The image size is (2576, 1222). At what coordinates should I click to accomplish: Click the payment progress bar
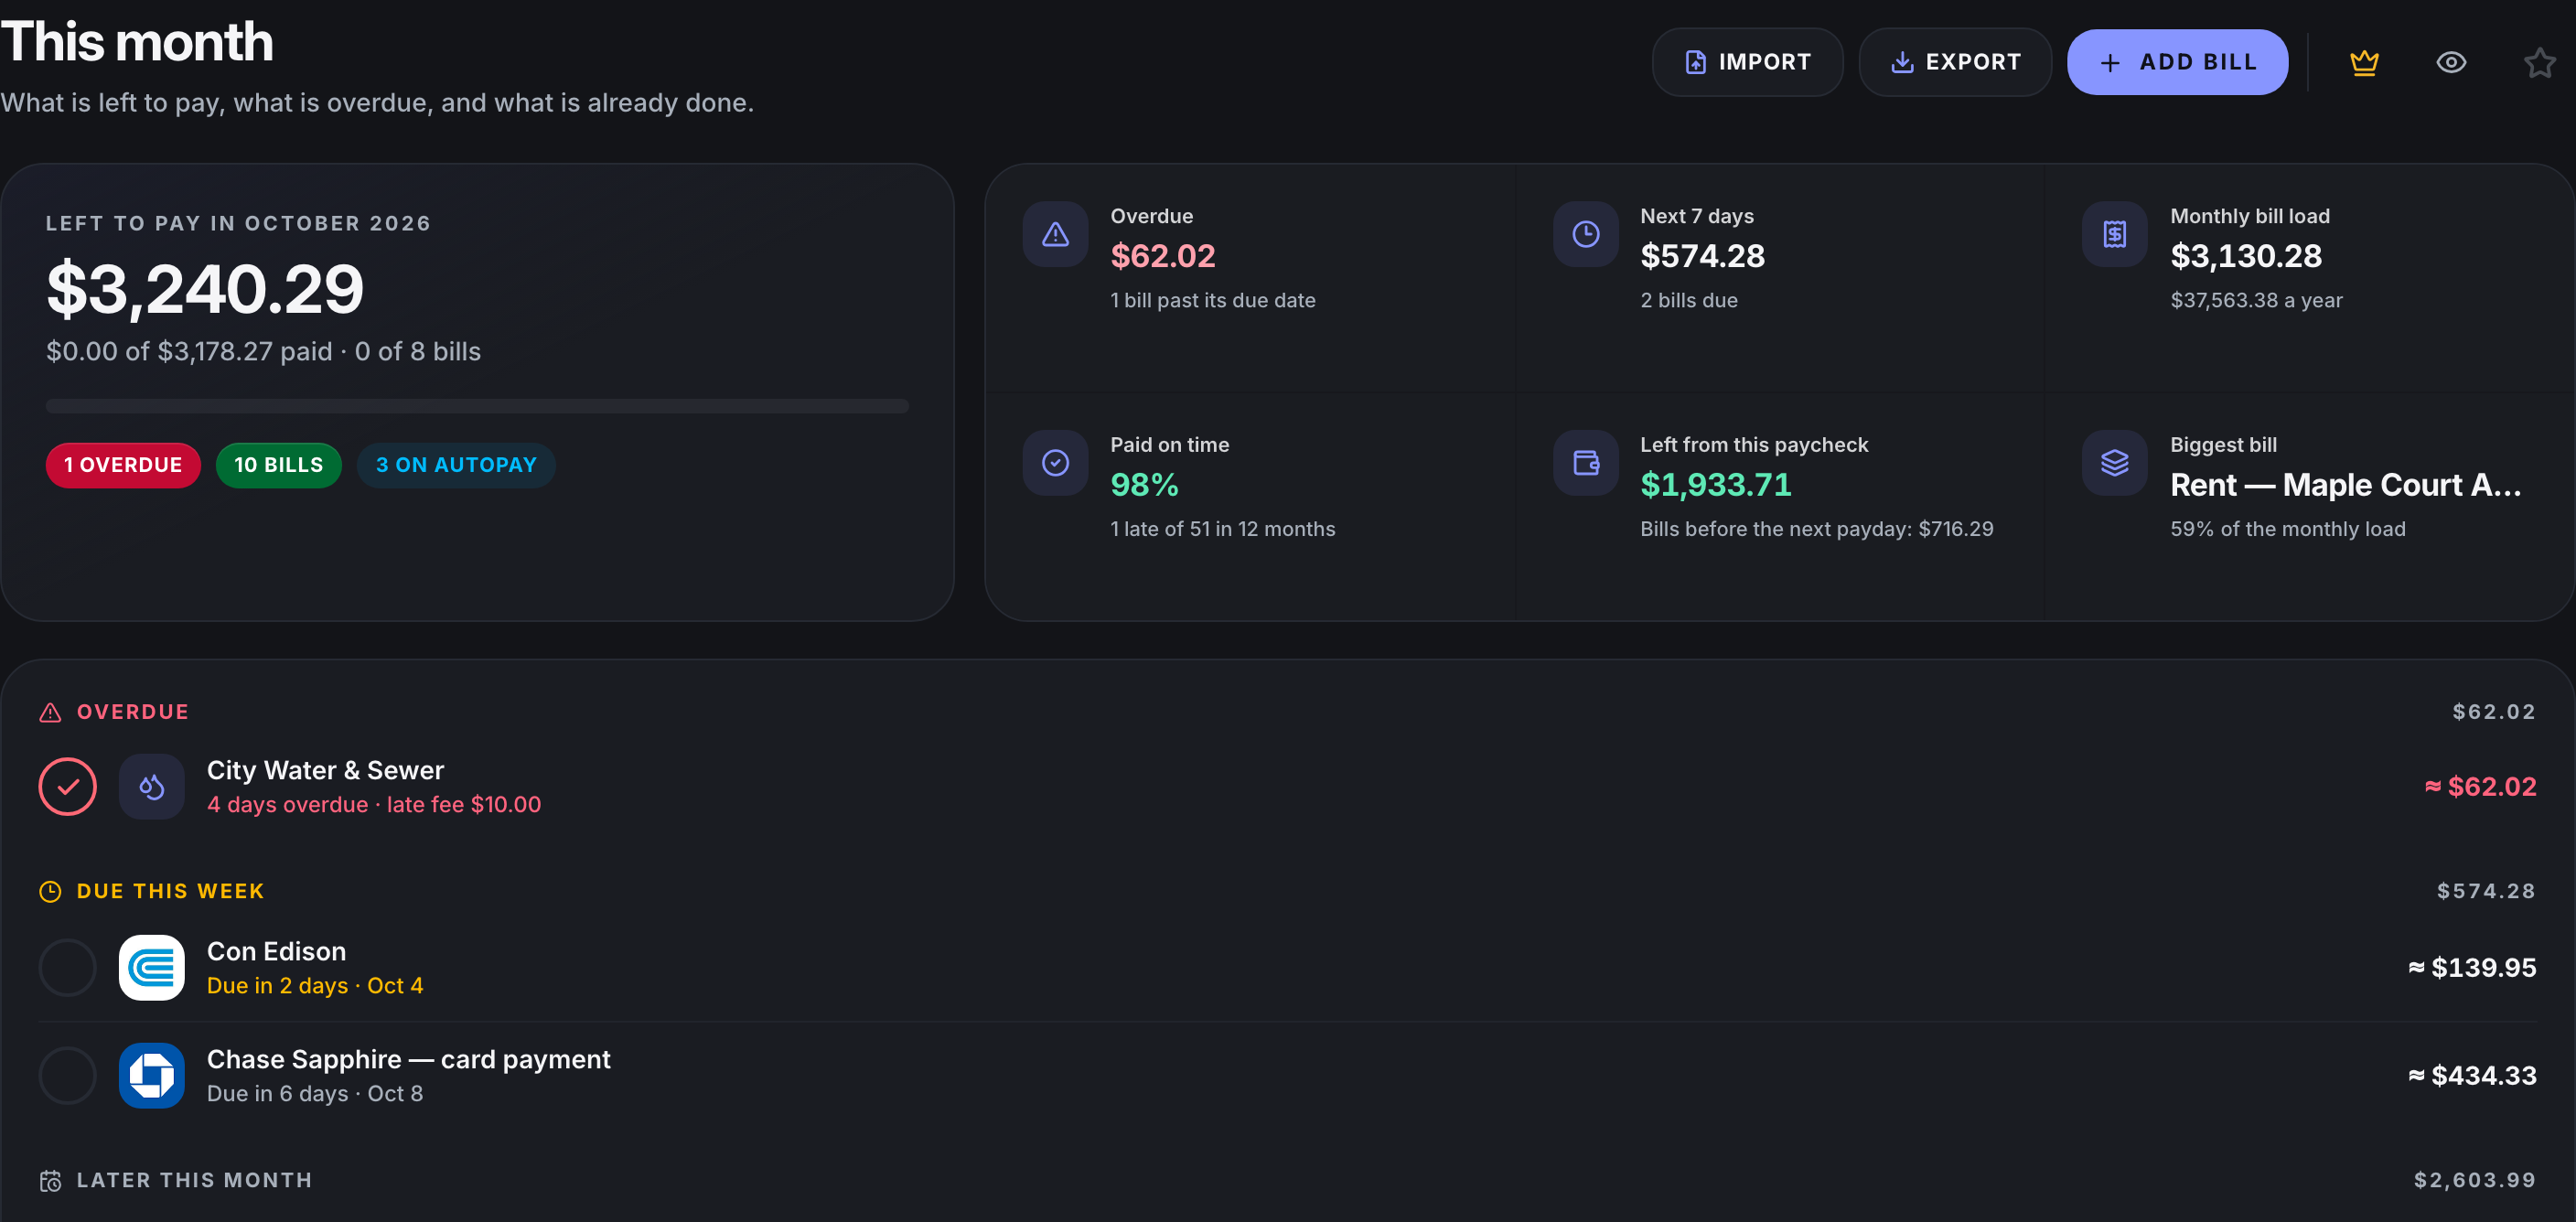pos(477,406)
